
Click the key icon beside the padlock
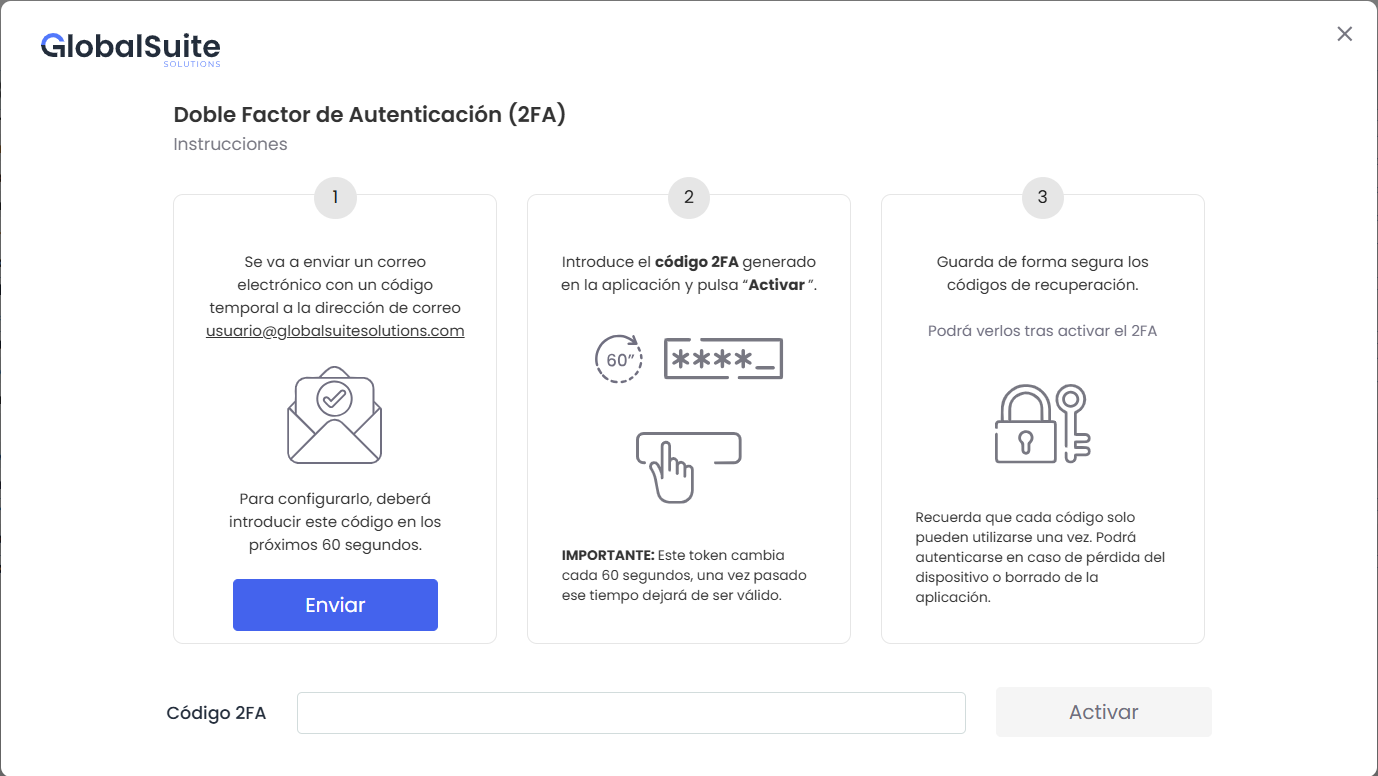click(1074, 422)
